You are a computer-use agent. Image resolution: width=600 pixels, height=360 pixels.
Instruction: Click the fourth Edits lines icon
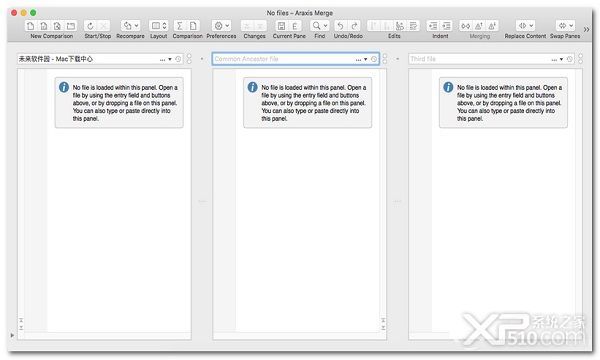coord(413,26)
